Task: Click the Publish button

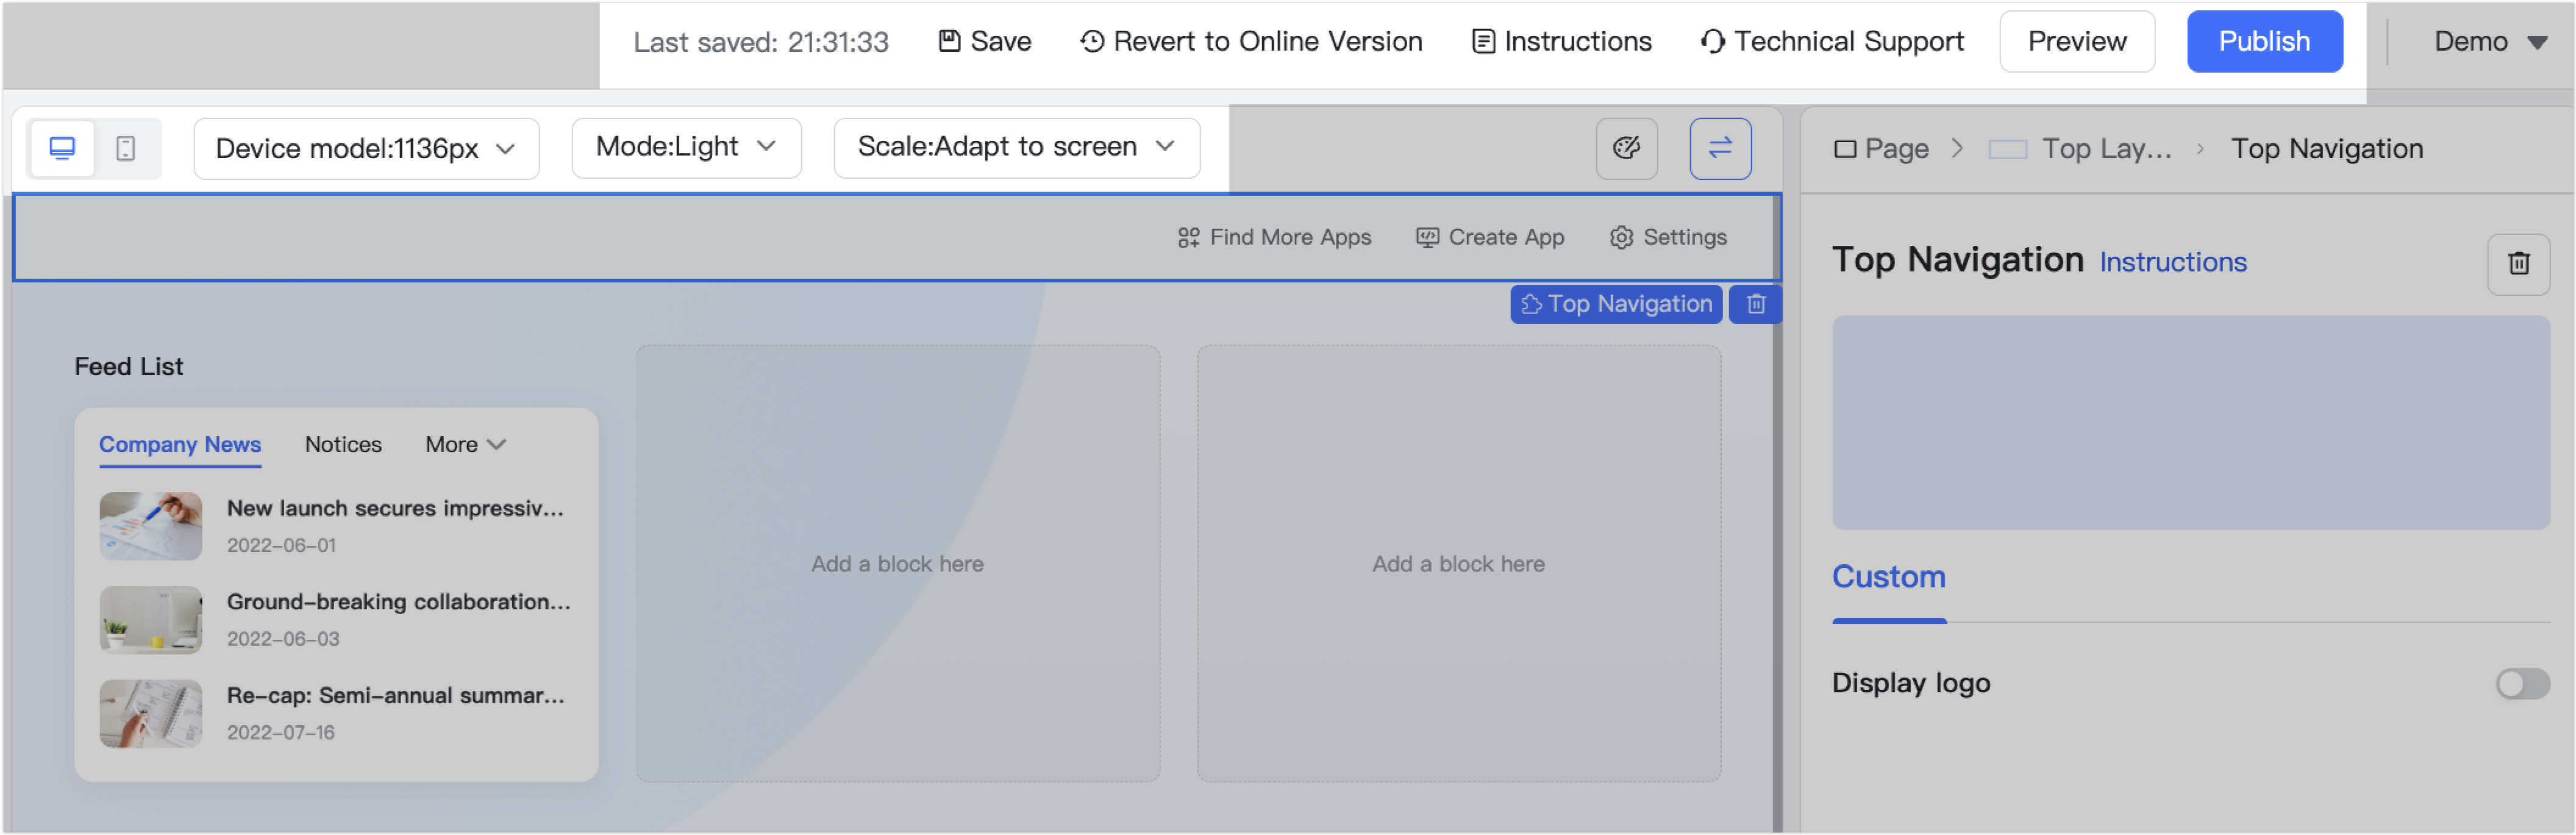Action: 2264,41
